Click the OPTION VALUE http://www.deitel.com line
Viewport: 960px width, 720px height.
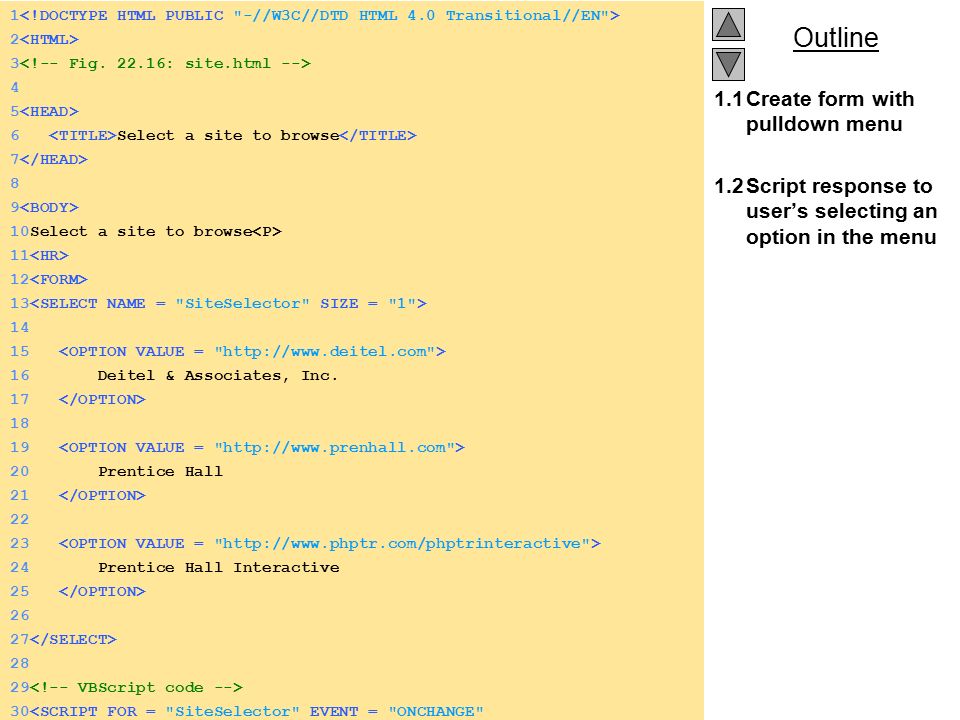(252, 351)
